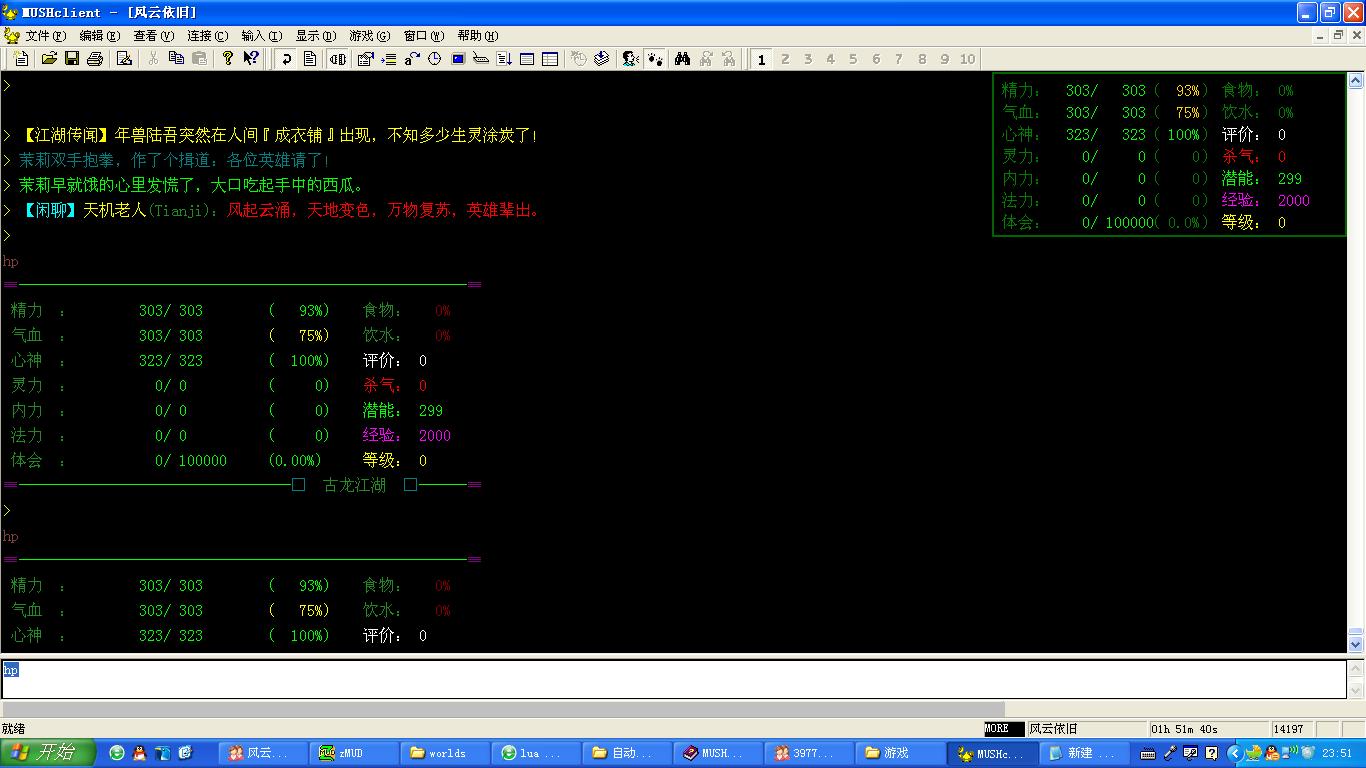This screenshot has width=1366, height=768.
Task: Switch to zMUD taskbar button
Action: click(x=352, y=753)
